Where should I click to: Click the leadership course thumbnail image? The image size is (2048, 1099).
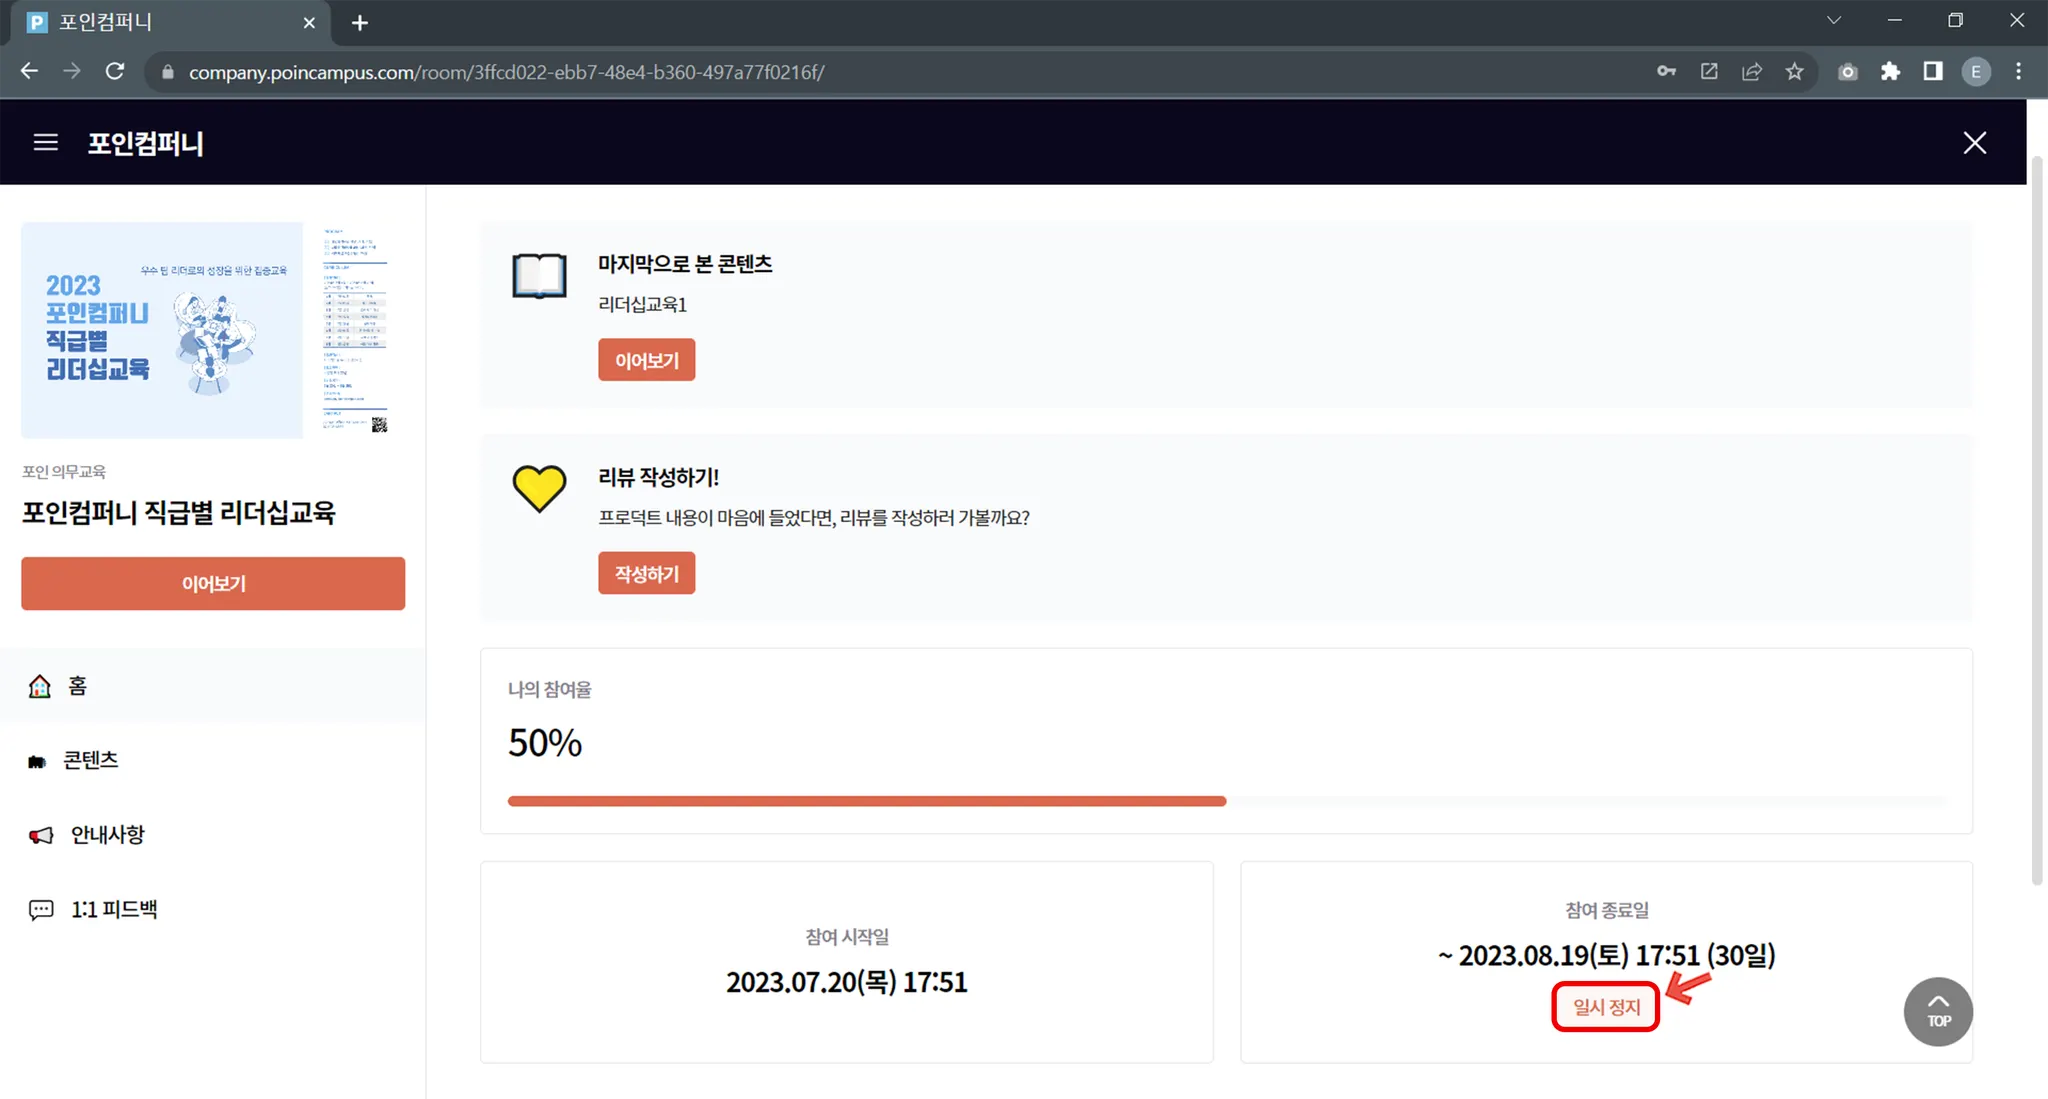pyautogui.click(x=162, y=330)
